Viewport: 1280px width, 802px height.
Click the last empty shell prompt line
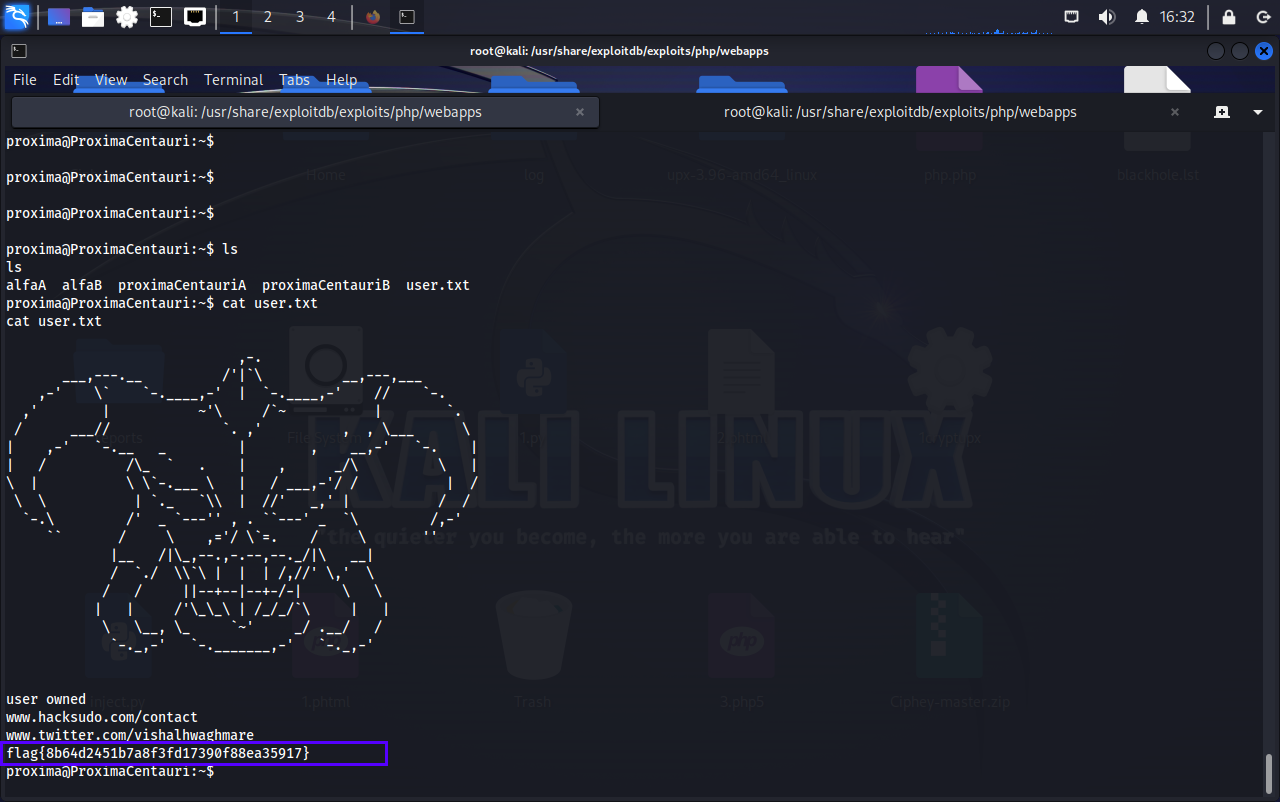click(x=110, y=772)
